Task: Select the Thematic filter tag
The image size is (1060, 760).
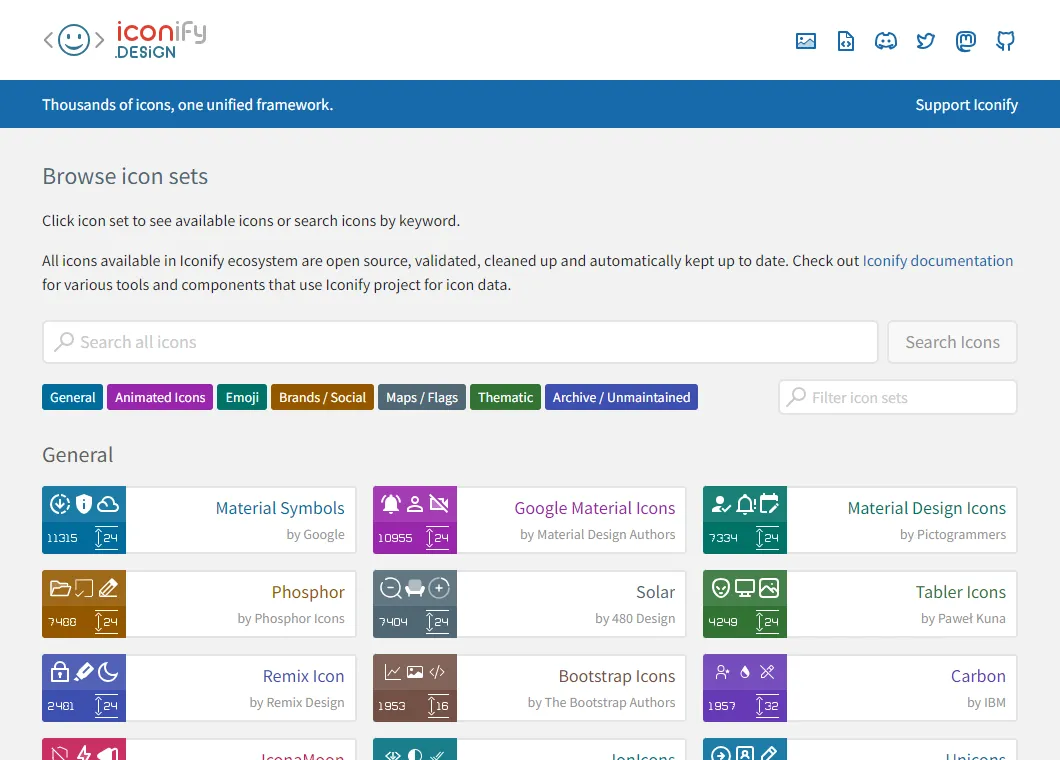Action: [x=505, y=397]
